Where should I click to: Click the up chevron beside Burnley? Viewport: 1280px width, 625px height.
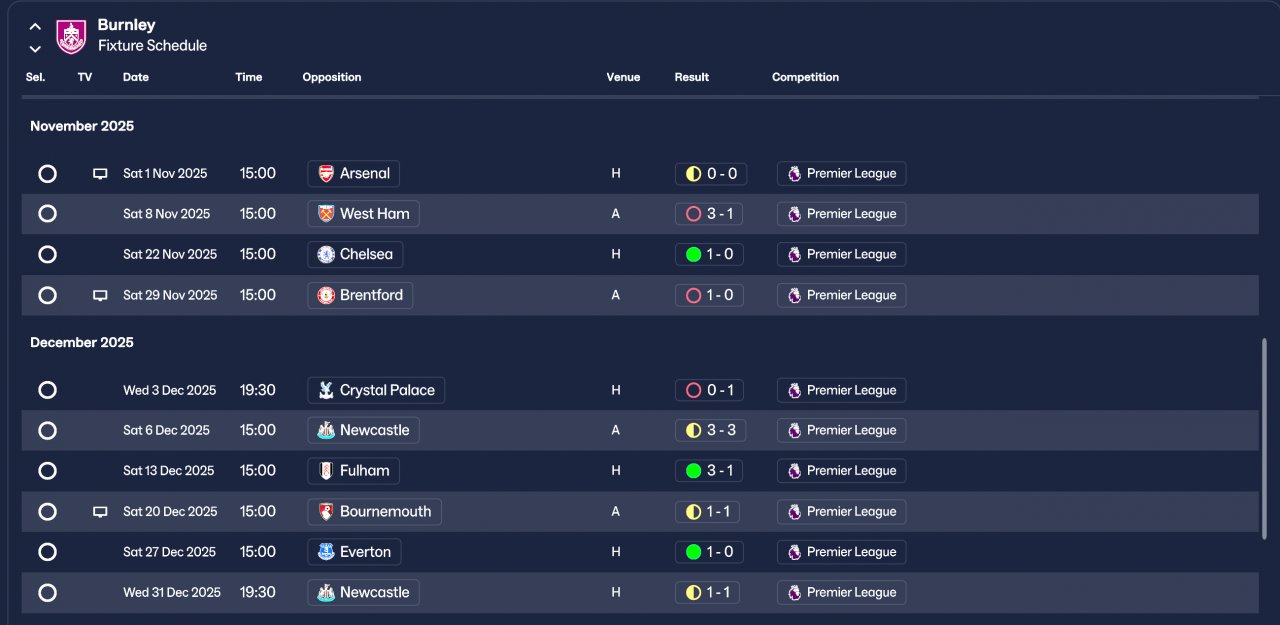click(x=35, y=27)
